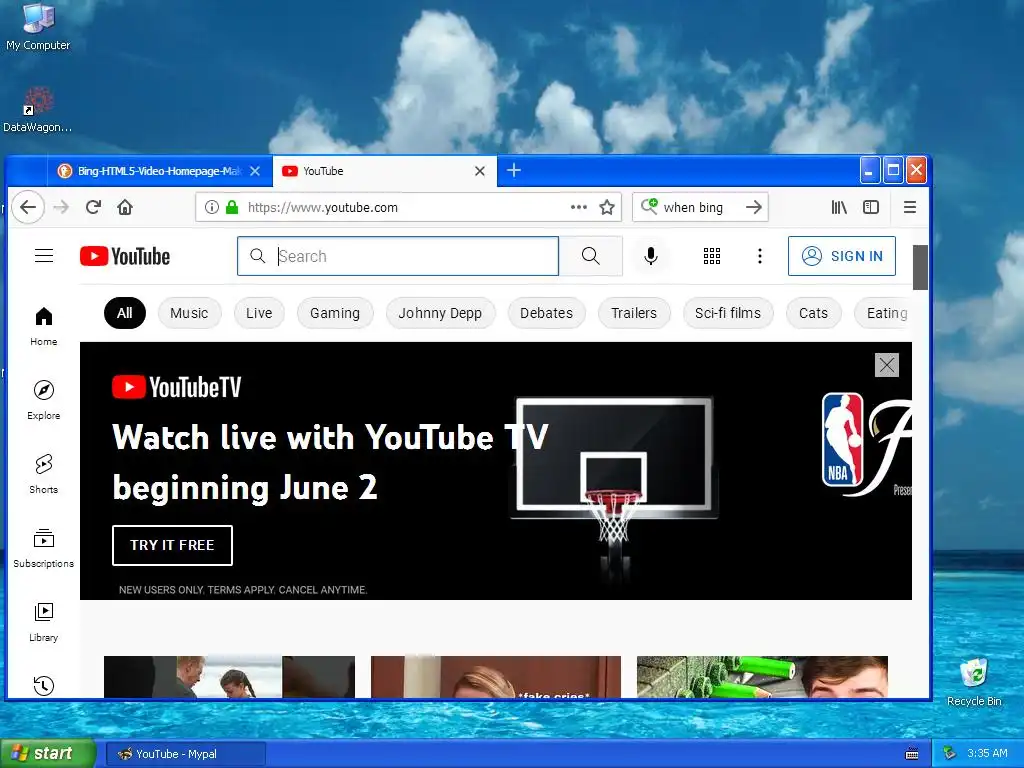Open Shorts in YouTube sidebar
The width and height of the screenshot is (1024, 768).
(44, 474)
